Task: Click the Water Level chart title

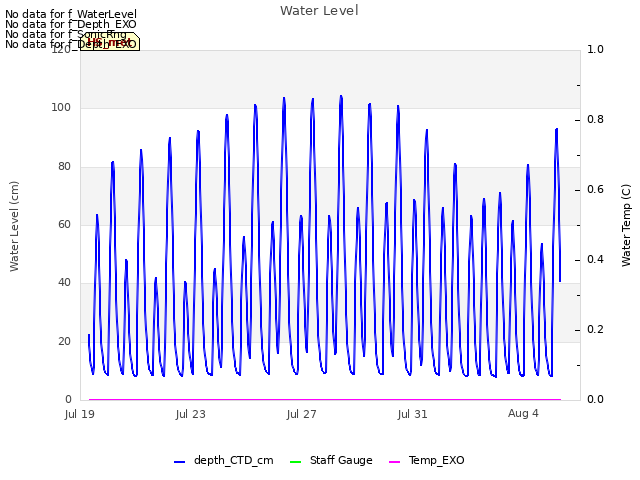Action: [x=319, y=10]
